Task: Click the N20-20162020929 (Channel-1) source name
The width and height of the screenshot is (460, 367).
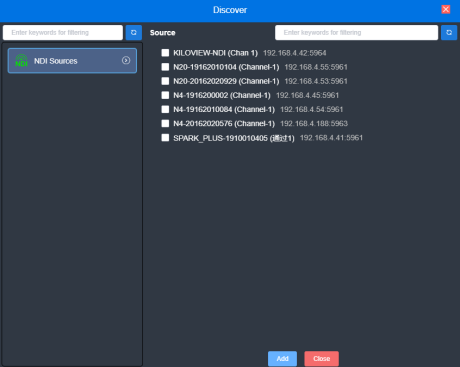Action: pos(226,81)
